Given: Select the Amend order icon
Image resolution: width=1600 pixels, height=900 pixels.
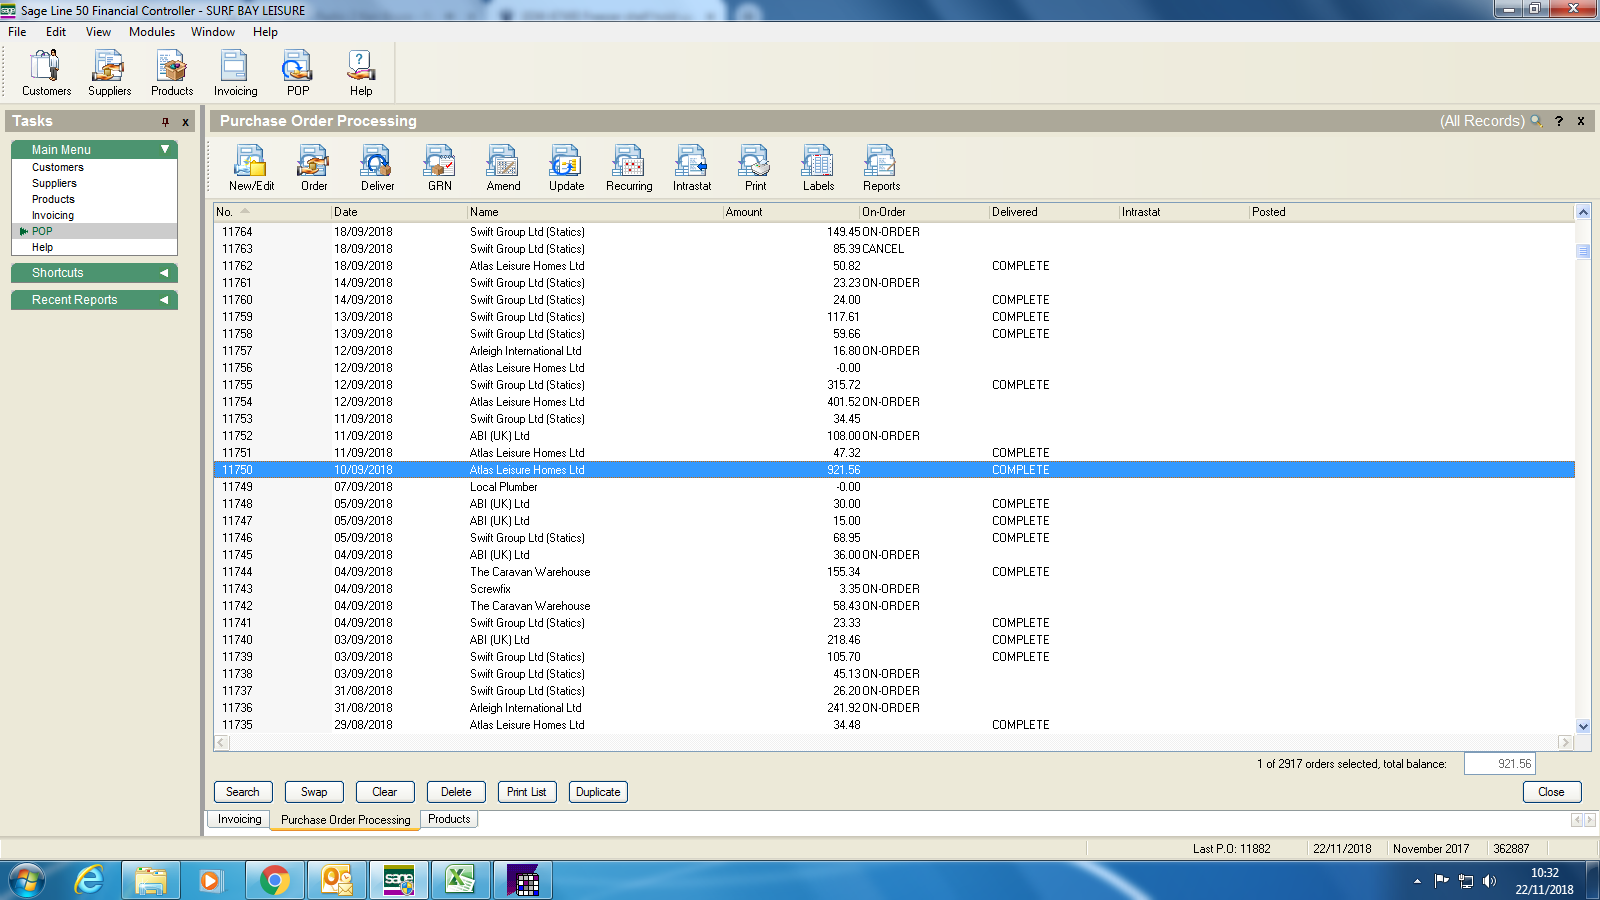Looking at the screenshot, I should (503, 167).
